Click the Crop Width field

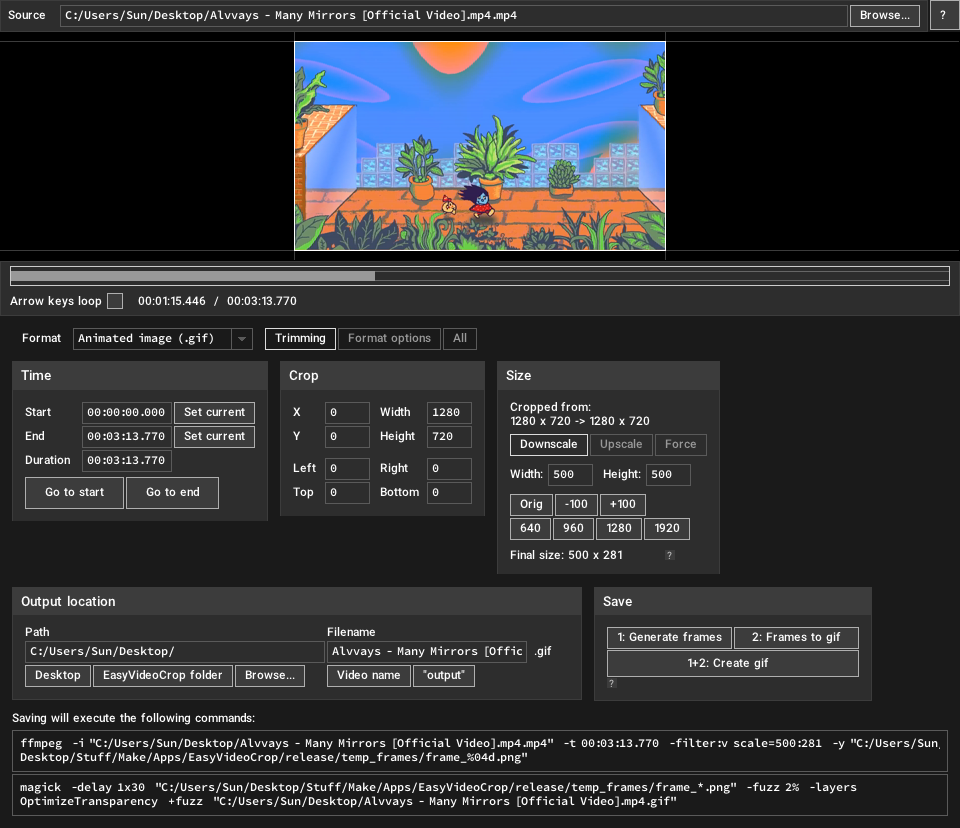click(449, 413)
